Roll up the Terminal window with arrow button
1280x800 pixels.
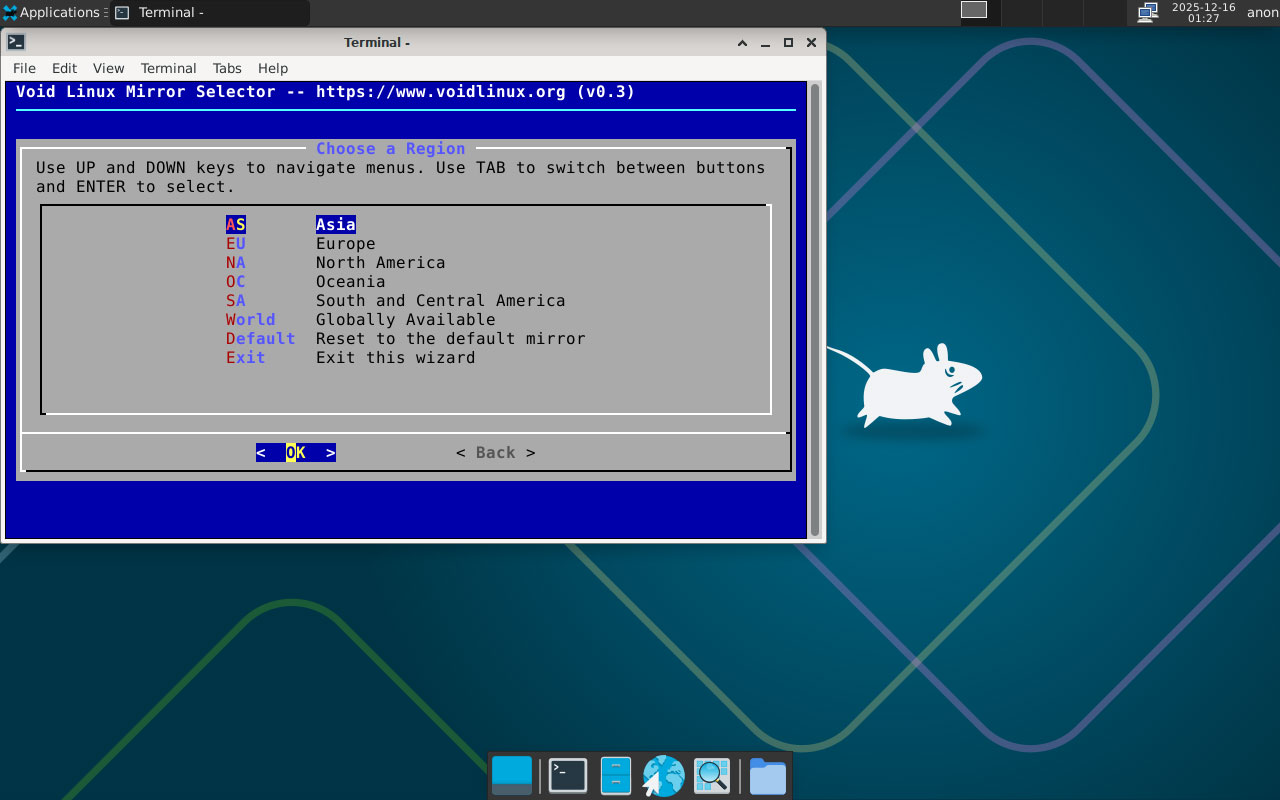742,42
